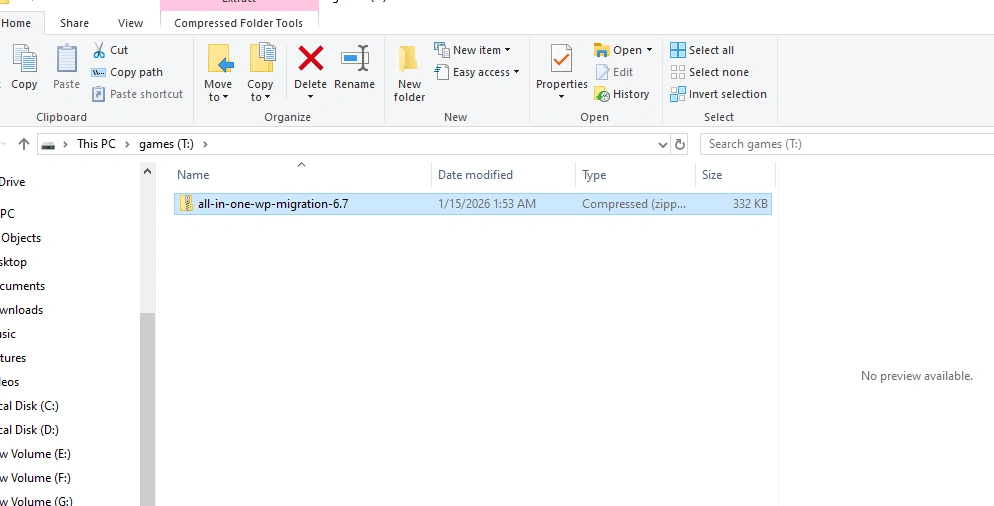Viewport: 994px width, 506px height.
Task: Click This PC in the address path
Action: [96, 144]
